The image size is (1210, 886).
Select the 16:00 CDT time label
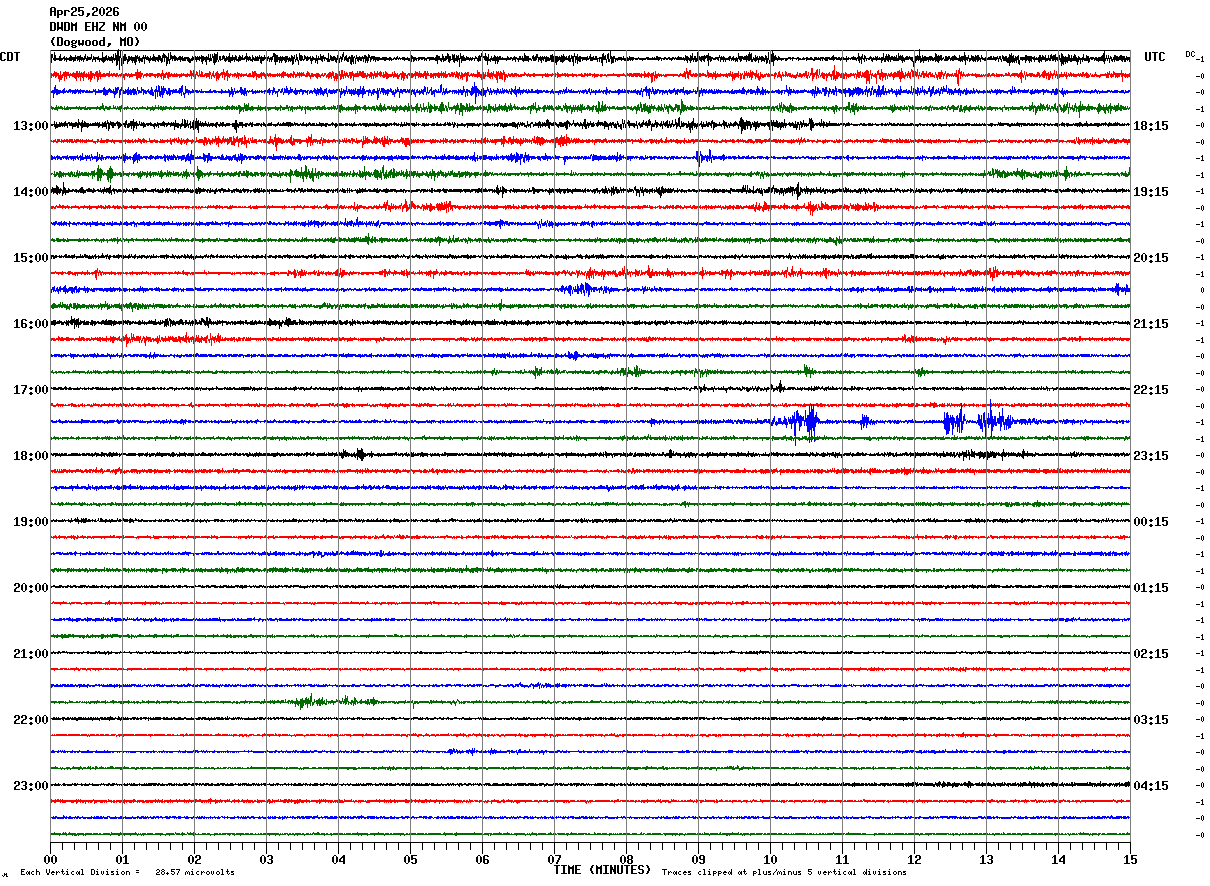[31, 324]
